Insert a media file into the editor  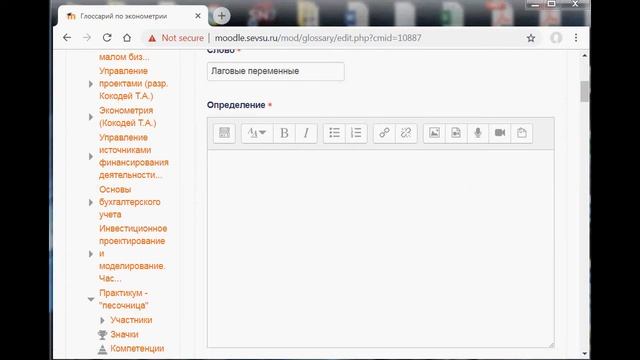[x=456, y=133]
